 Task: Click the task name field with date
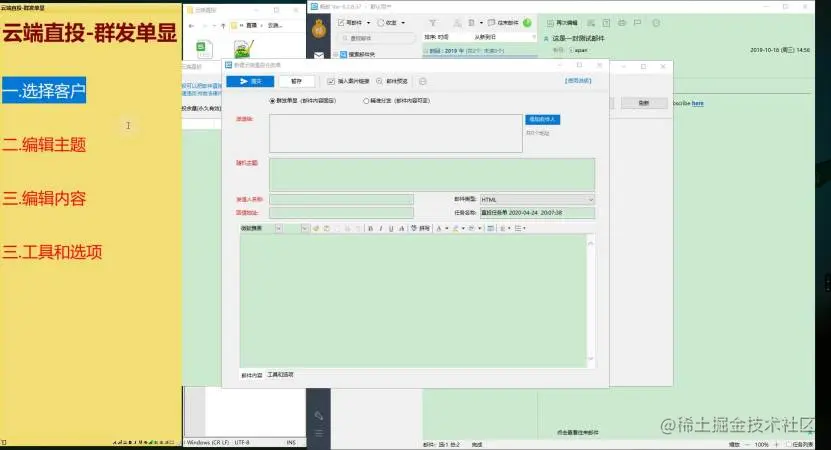tap(537, 213)
